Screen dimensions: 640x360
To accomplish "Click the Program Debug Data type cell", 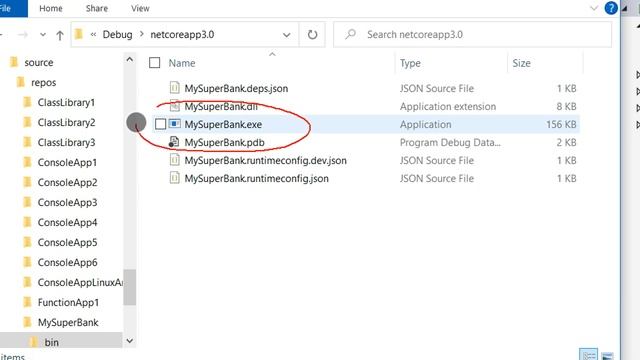I will (450, 142).
